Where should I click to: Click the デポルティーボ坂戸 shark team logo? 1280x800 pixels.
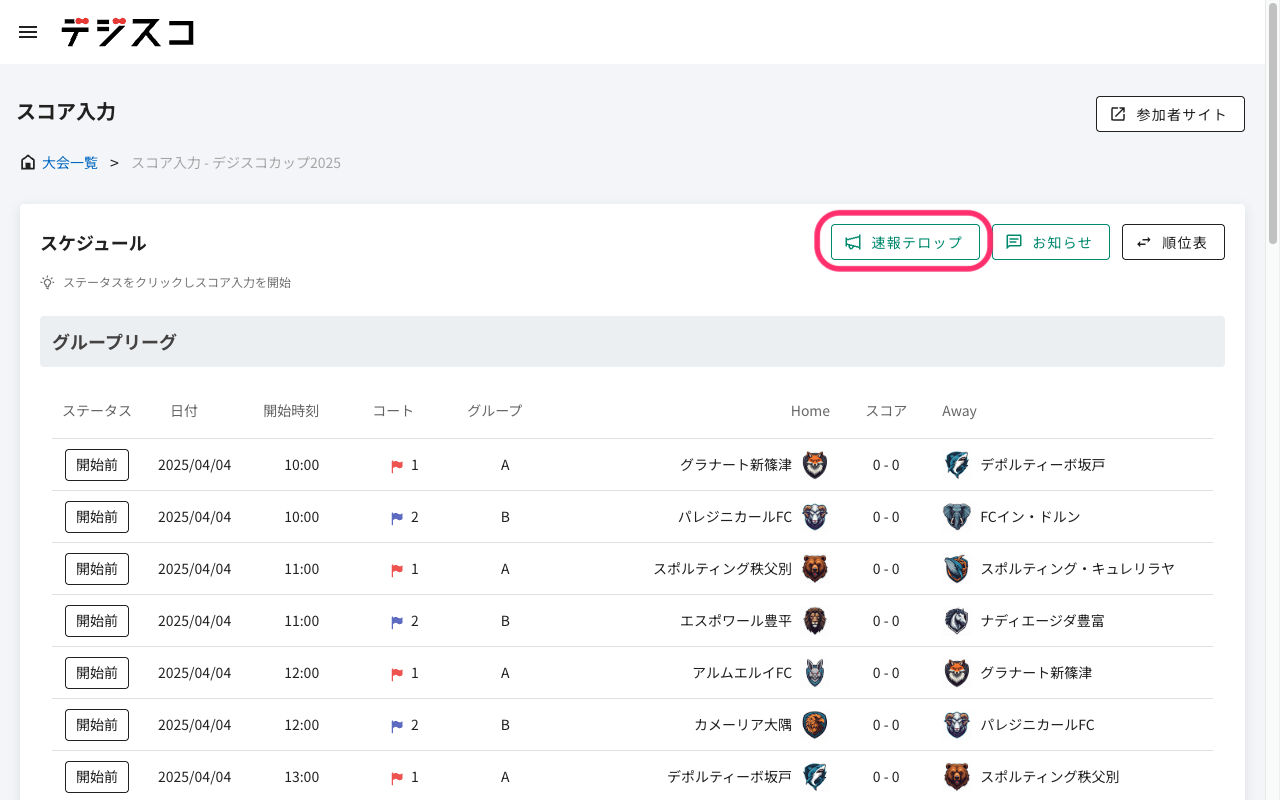(957, 465)
